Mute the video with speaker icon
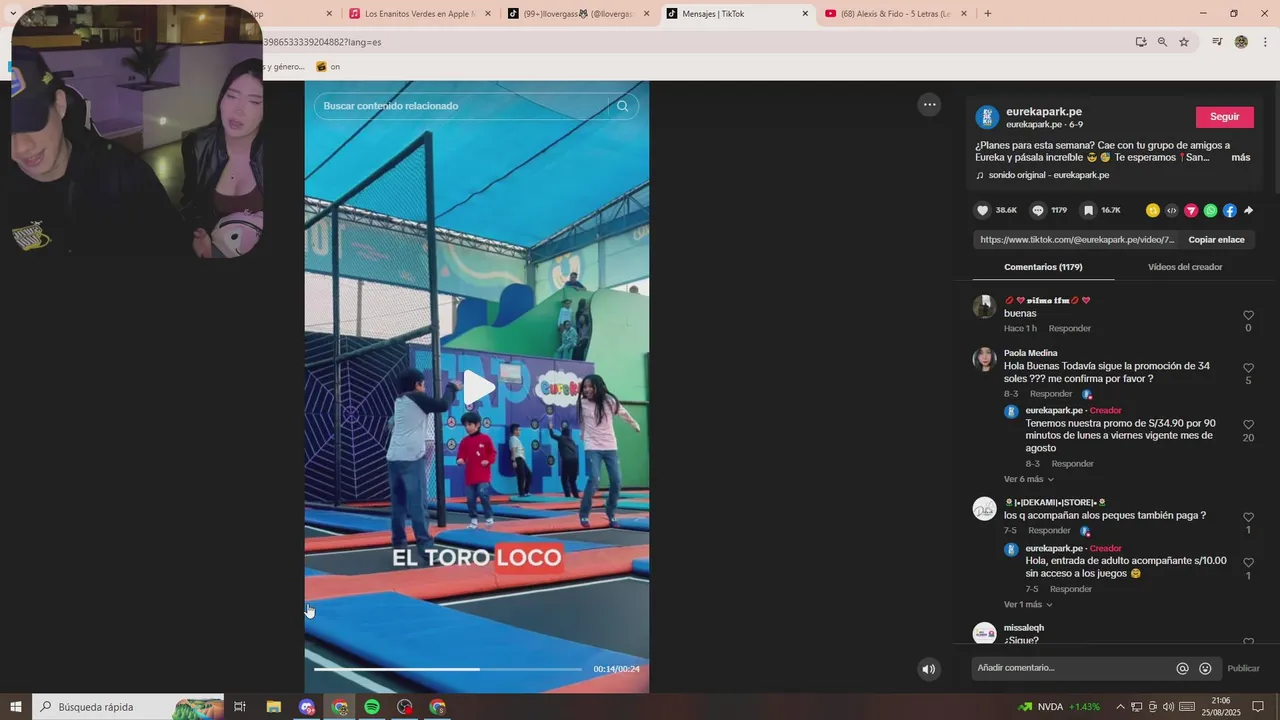This screenshot has width=1280, height=720. pyautogui.click(x=929, y=669)
